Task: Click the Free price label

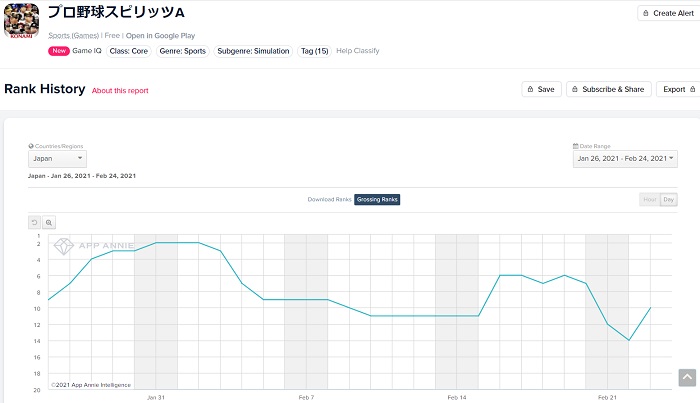Action: click(112, 35)
